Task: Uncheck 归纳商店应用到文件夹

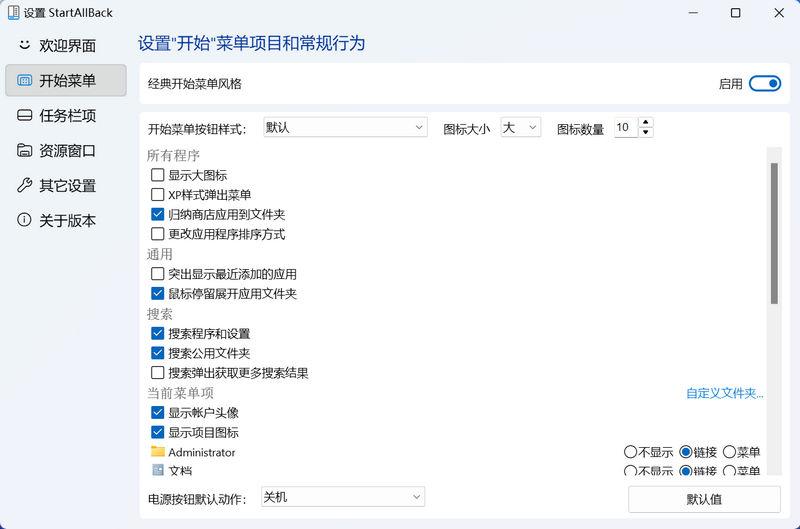Action: (157, 214)
